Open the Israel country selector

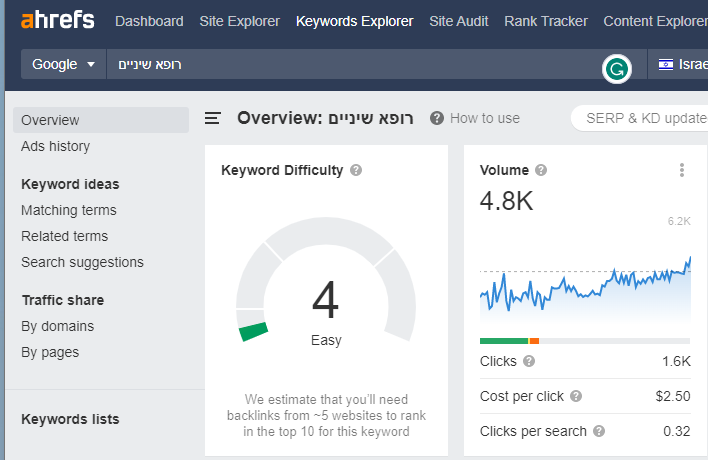pos(680,65)
